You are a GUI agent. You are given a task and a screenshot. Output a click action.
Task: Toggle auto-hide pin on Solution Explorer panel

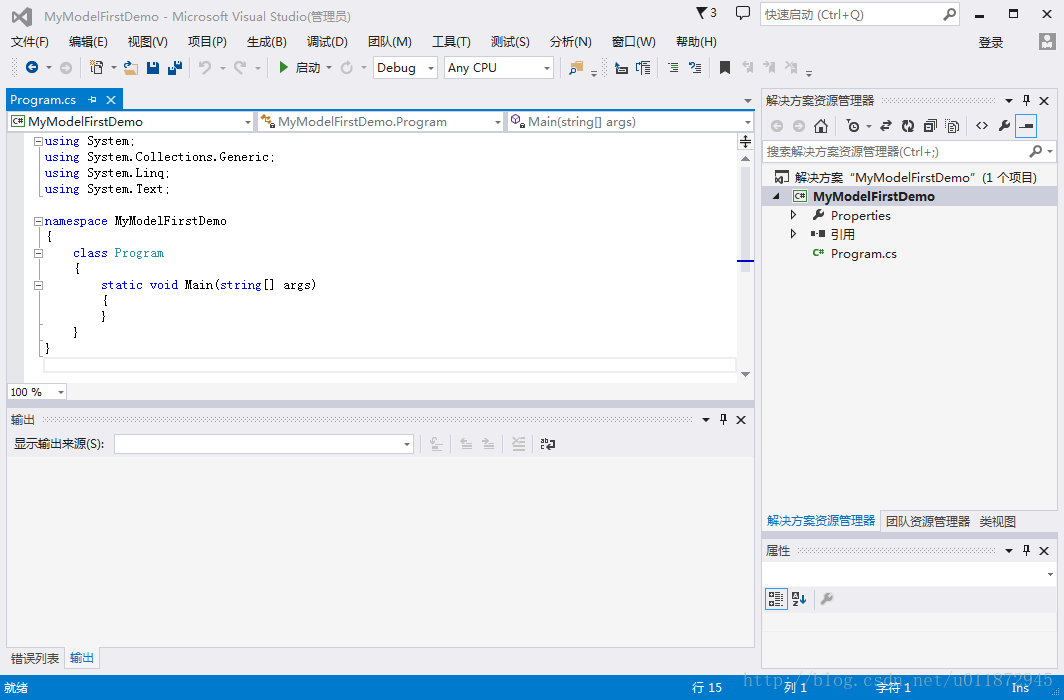click(1026, 100)
